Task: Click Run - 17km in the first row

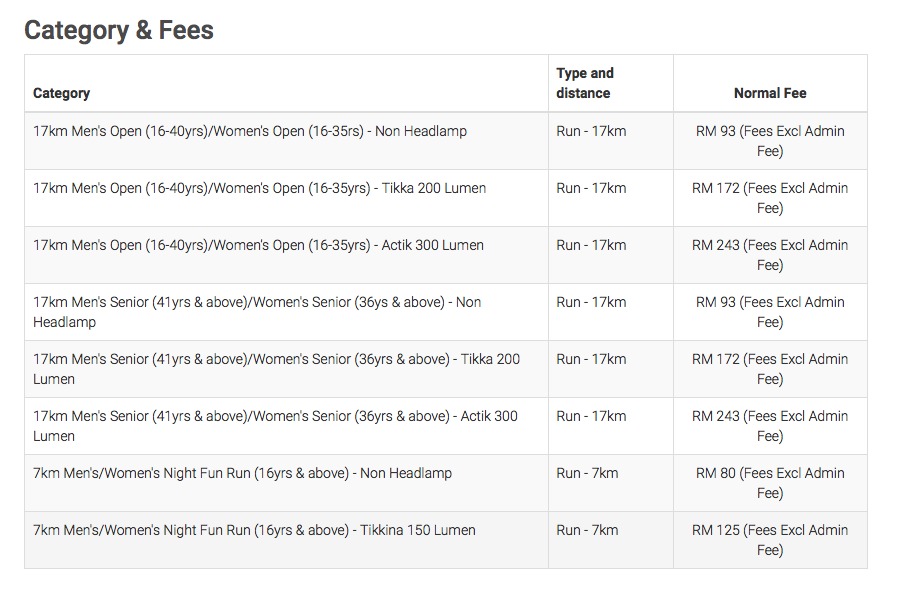Action: 591,131
